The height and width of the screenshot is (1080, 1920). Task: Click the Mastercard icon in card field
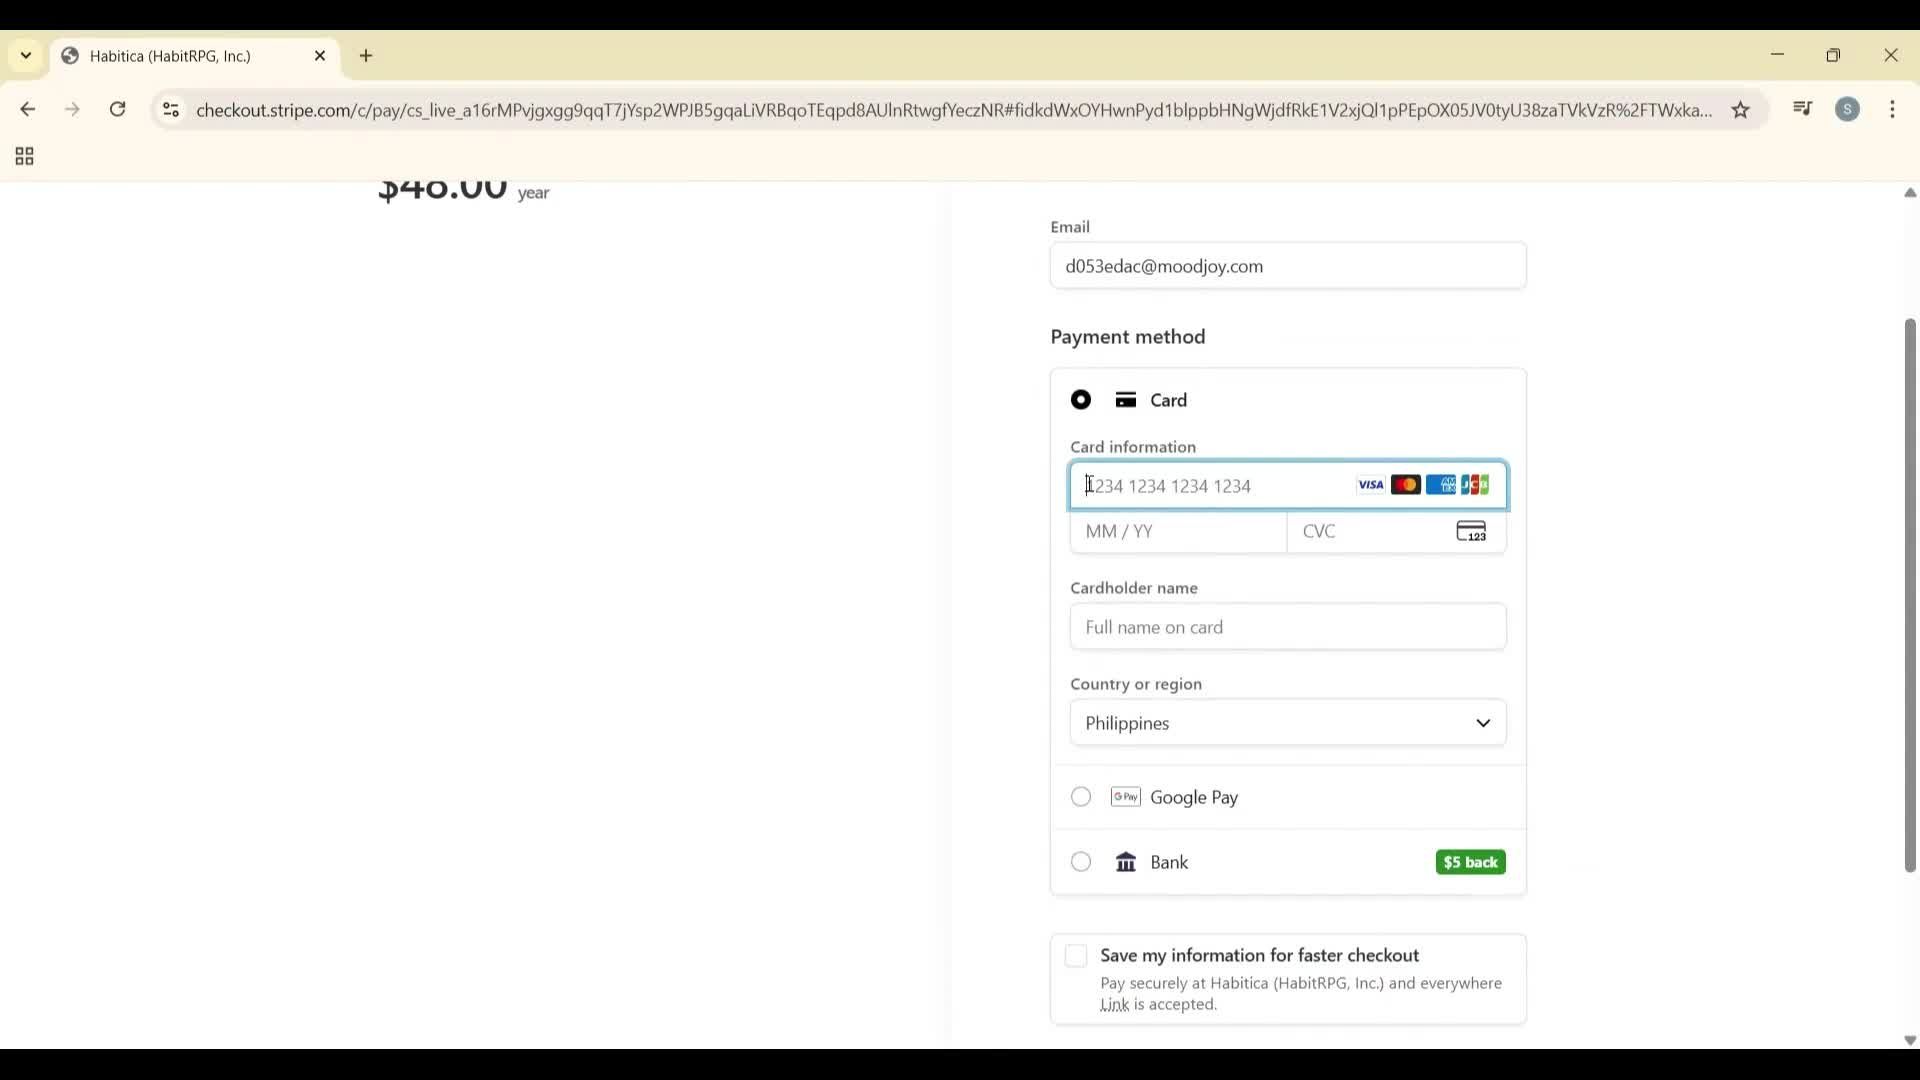click(1406, 484)
